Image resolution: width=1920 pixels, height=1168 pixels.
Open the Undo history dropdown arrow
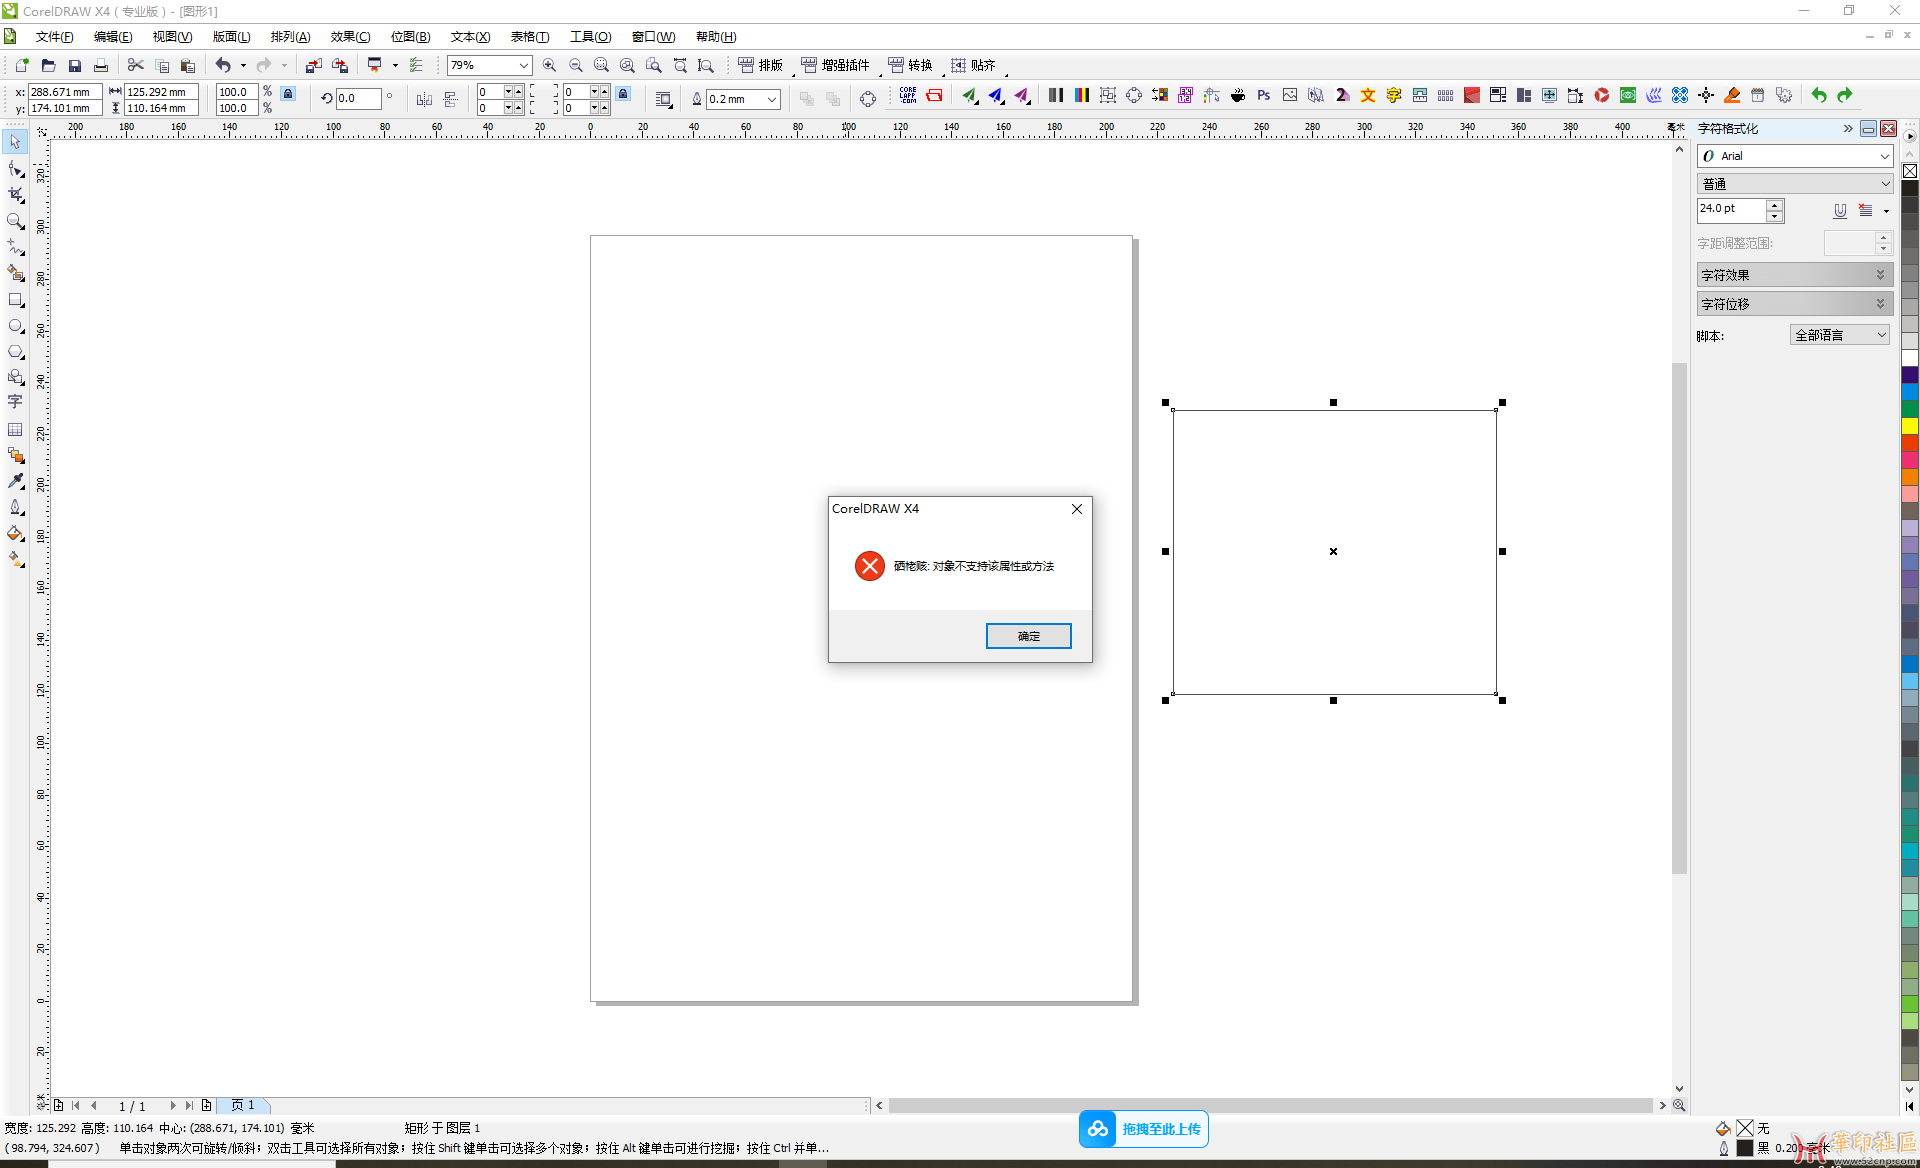coord(243,65)
